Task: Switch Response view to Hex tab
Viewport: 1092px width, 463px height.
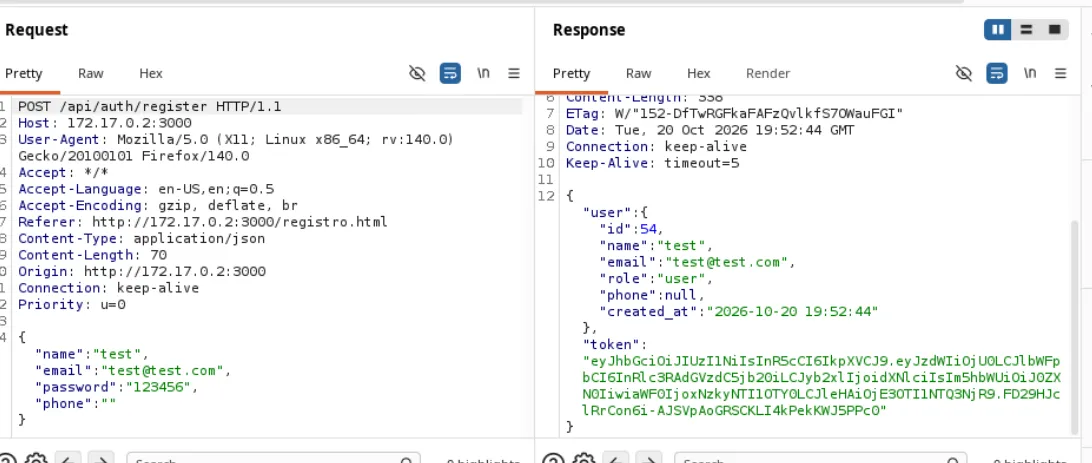Action: click(x=699, y=73)
